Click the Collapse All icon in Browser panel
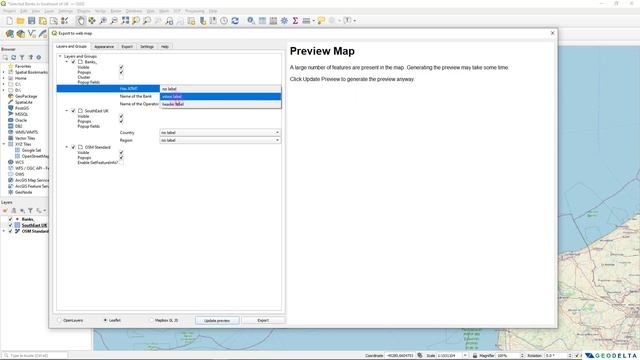This screenshot has width=640, height=360. (x=30, y=58)
